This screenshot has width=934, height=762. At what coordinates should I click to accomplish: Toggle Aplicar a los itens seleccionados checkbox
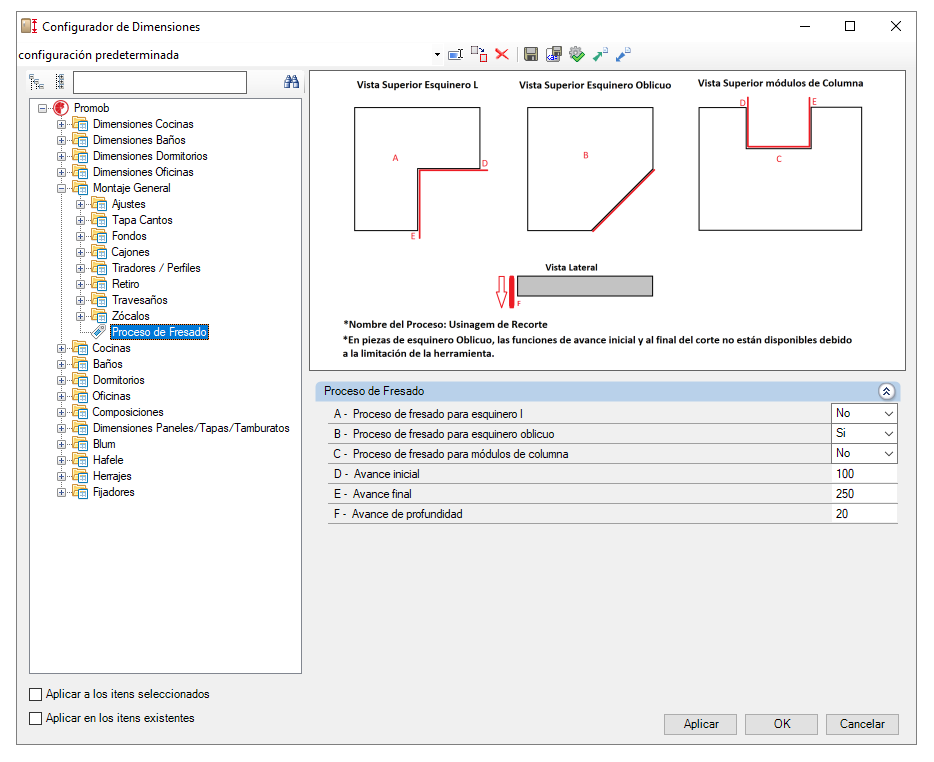click(x=36, y=694)
